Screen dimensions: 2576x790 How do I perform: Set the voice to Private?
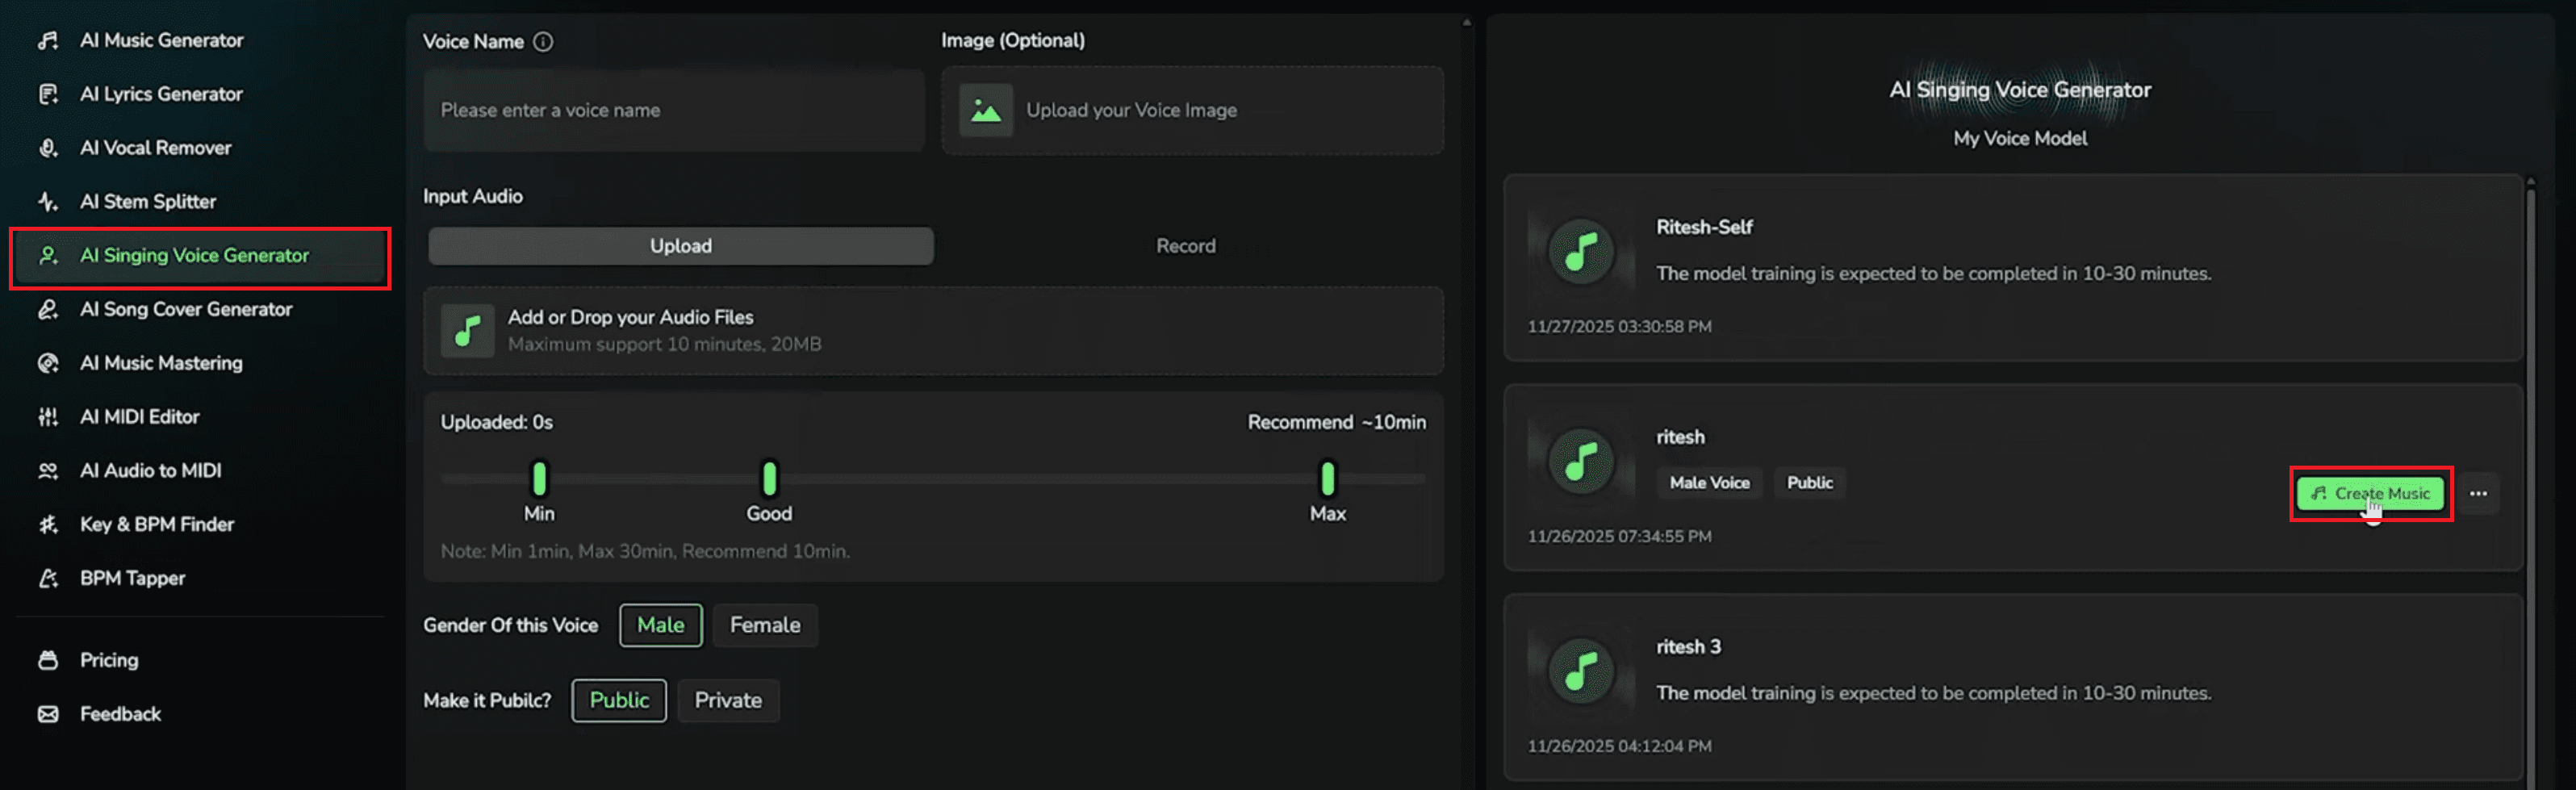[x=728, y=701]
